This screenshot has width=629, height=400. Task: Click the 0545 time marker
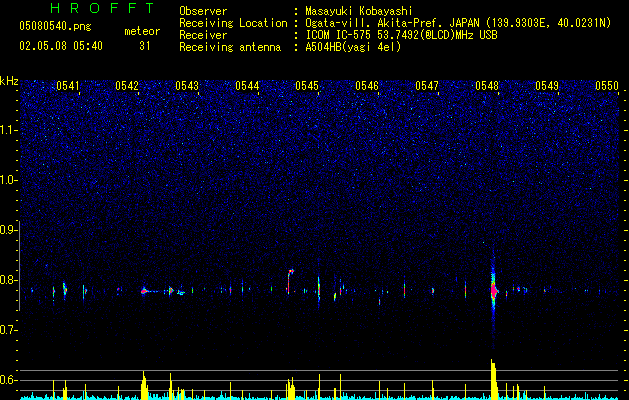307,86
